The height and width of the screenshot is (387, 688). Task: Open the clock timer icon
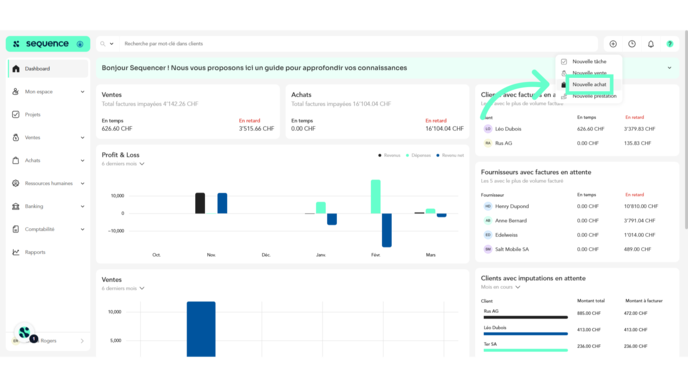click(x=632, y=44)
